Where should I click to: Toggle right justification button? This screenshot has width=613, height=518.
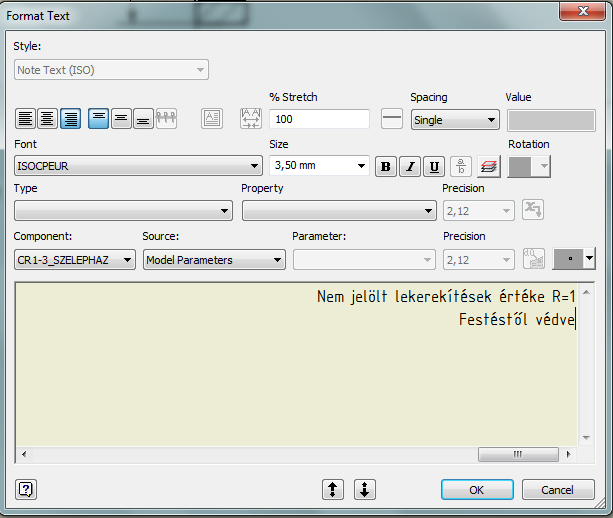pos(70,118)
